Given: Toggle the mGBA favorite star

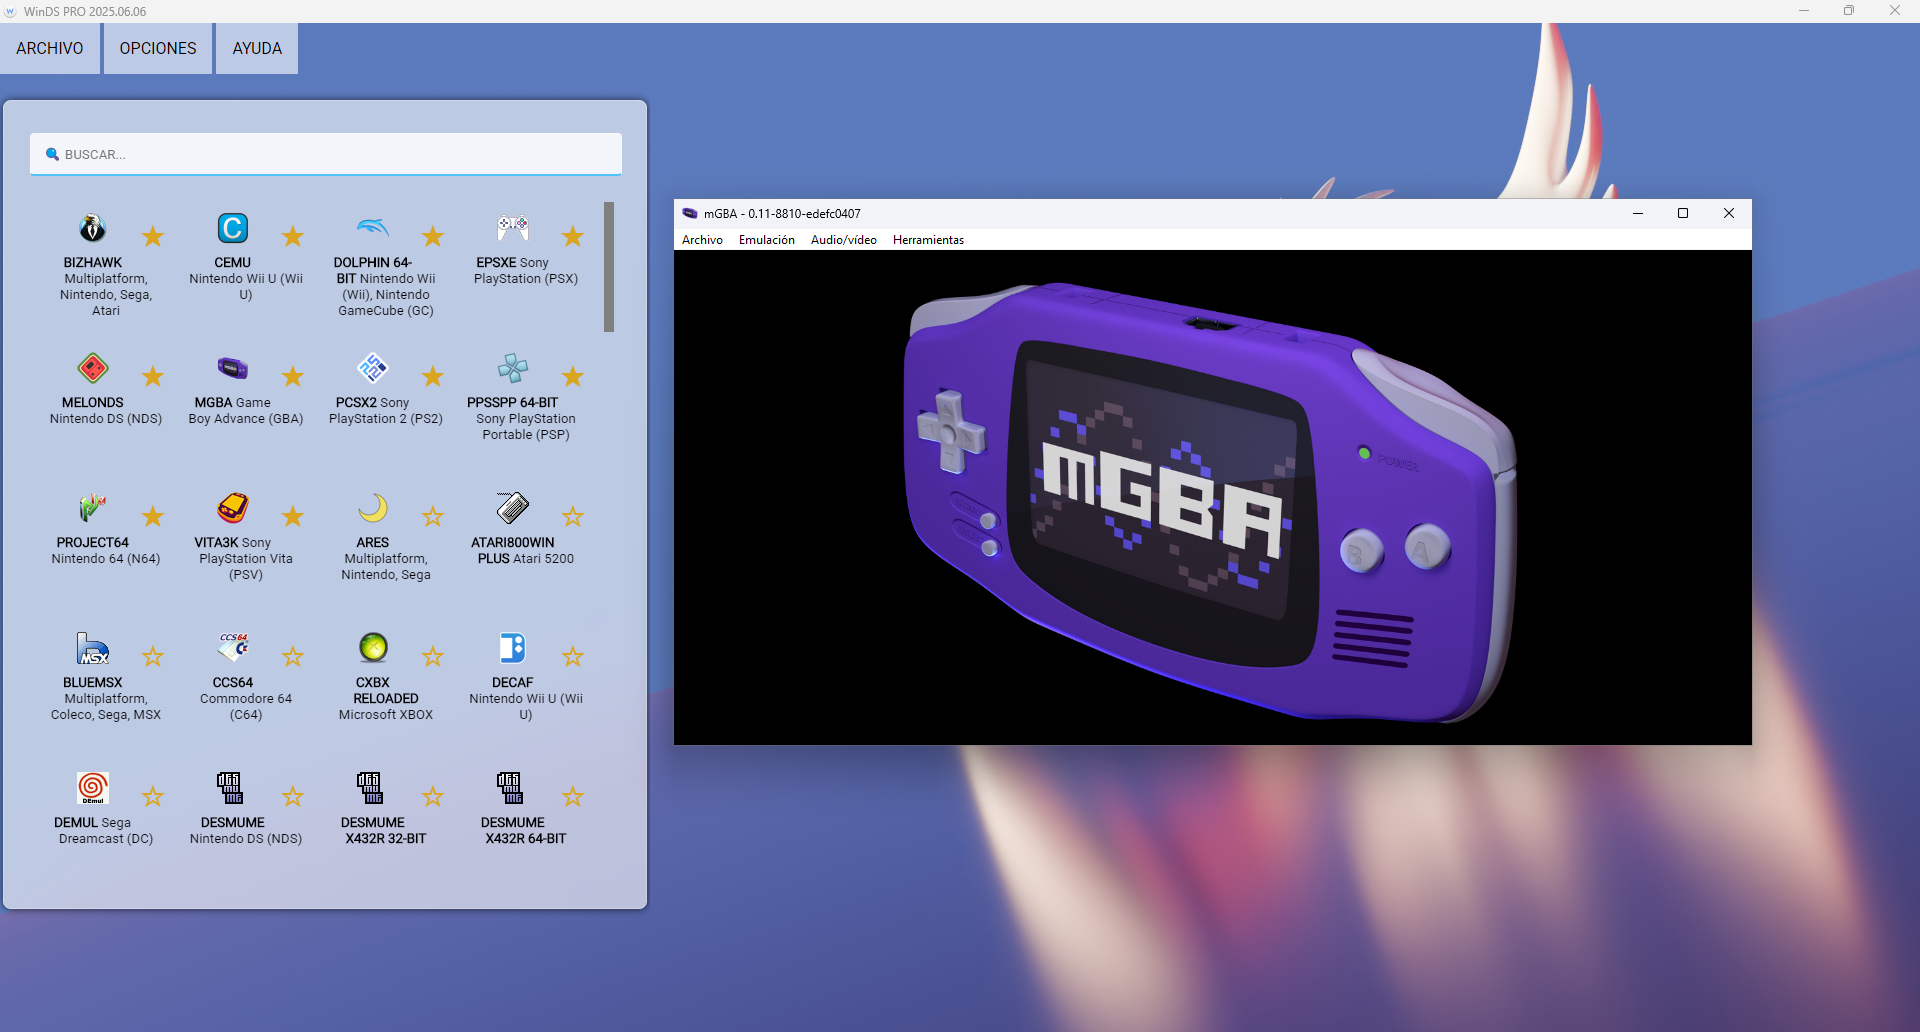Looking at the screenshot, I should (x=292, y=376).
